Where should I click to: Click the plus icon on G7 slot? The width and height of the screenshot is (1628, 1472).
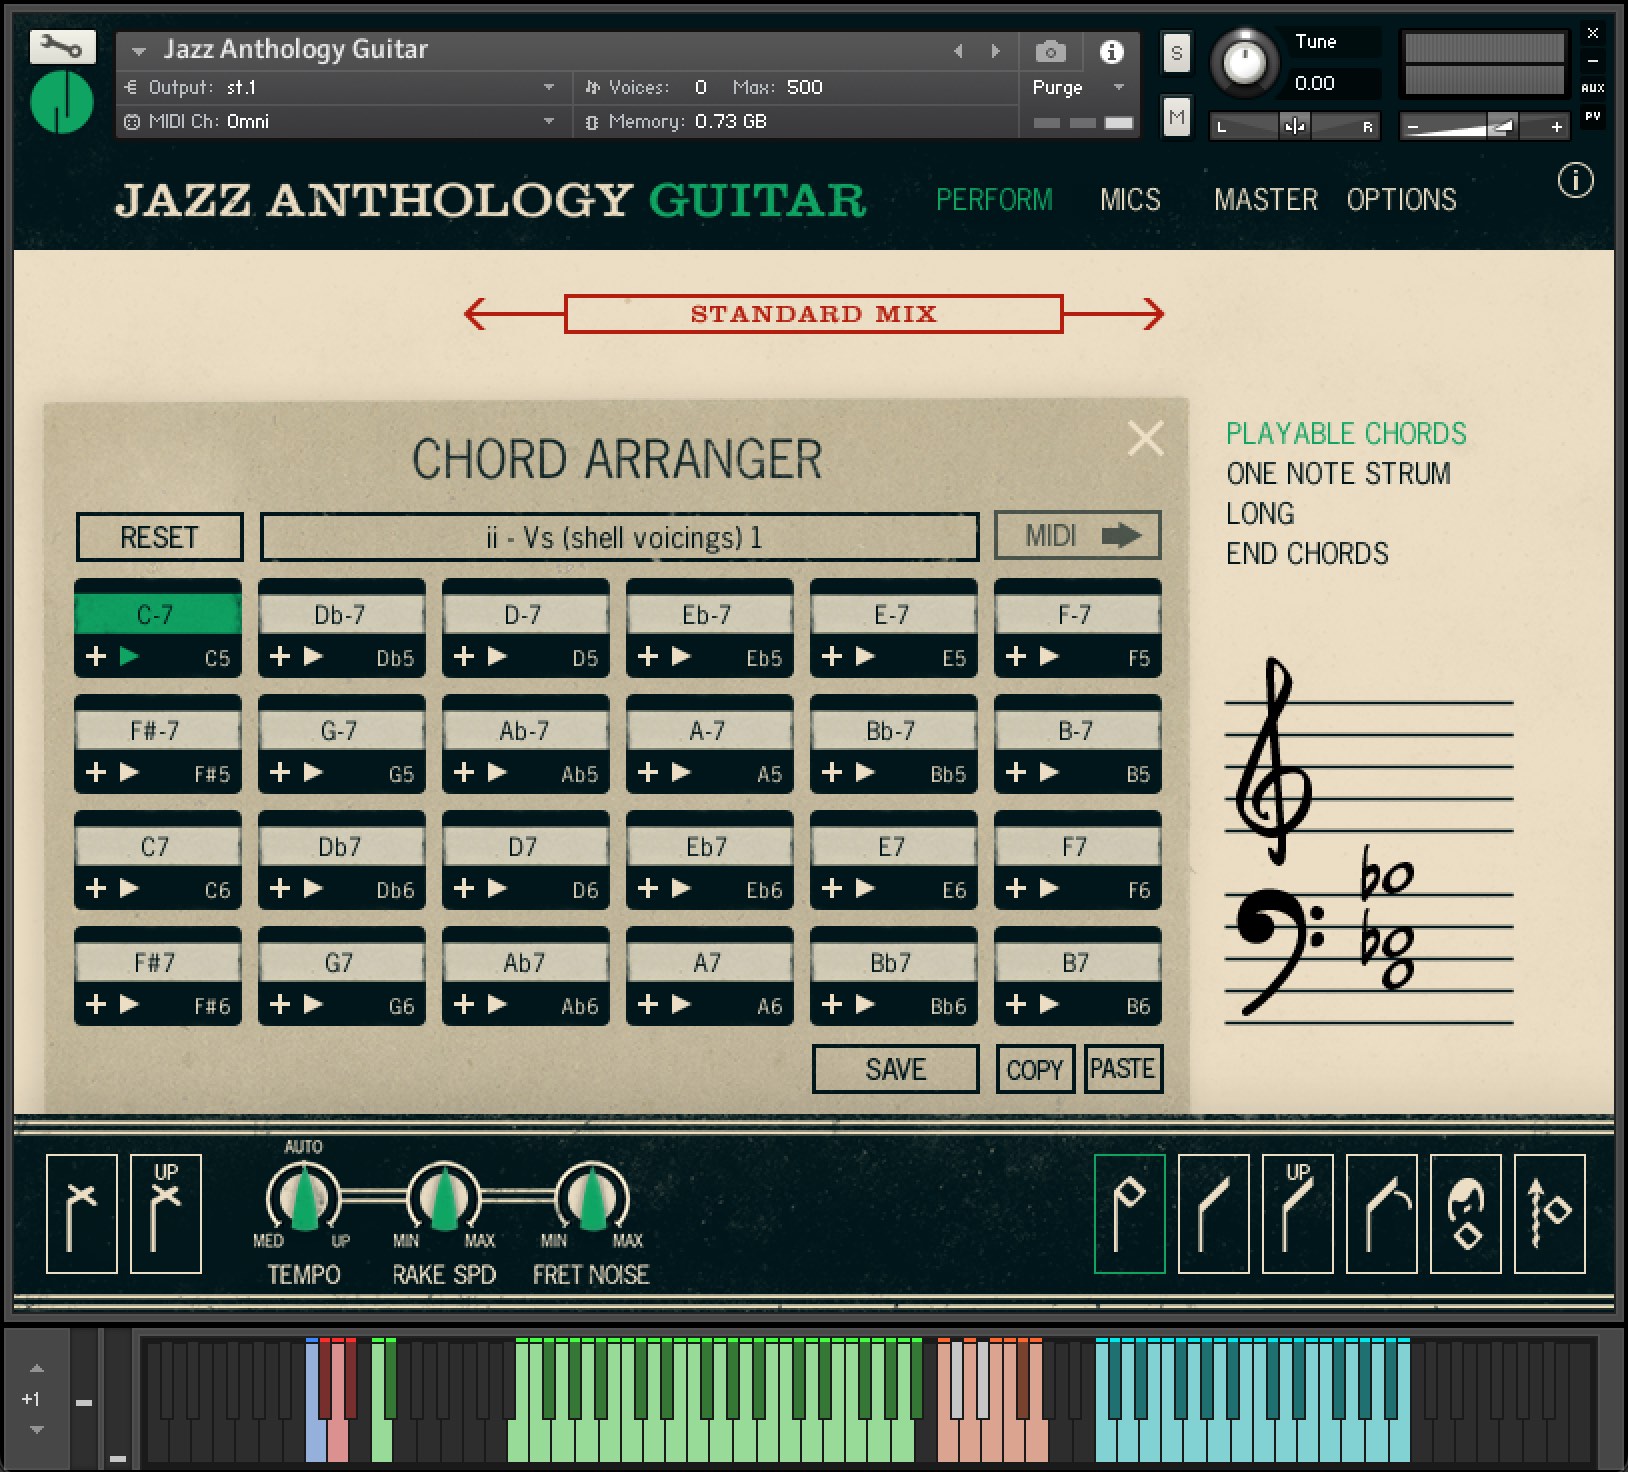[280, 1004]
